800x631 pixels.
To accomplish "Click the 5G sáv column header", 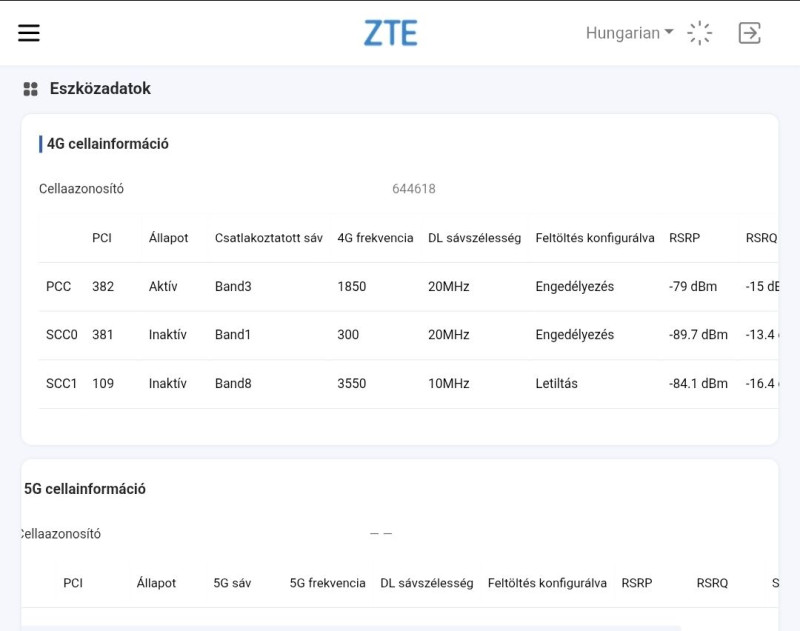I will [x=232, y=583].
